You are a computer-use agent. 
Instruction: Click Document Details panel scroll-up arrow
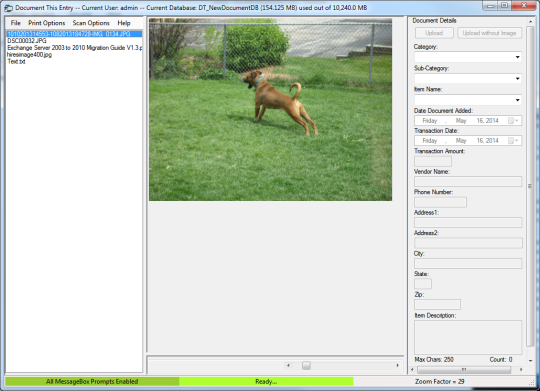pos(530,22)
